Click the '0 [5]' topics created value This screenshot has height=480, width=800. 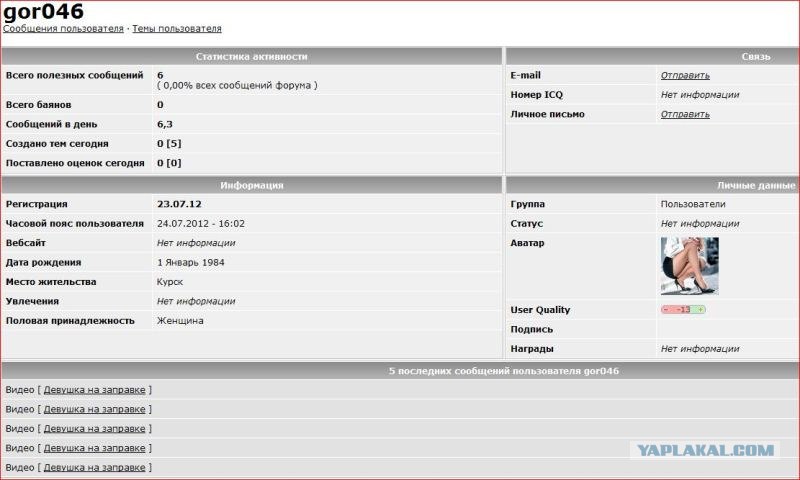(x=169, y=144)
